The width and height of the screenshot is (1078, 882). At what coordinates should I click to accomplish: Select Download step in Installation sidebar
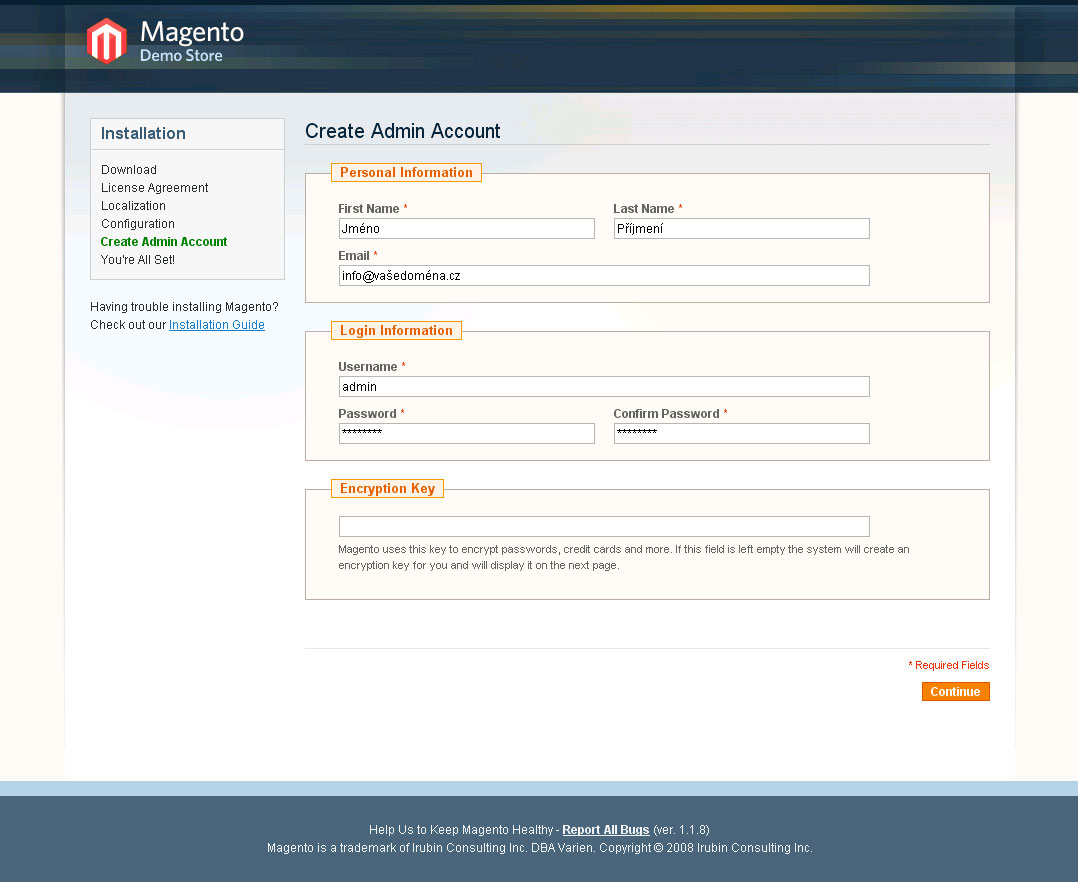pyautogui.click(x=129, y=170)
